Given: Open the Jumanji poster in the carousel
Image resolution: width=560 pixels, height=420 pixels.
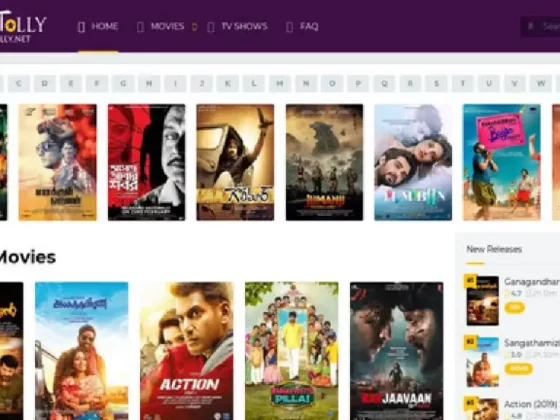Looking at the screenshot, I should (x=324, y=162).
